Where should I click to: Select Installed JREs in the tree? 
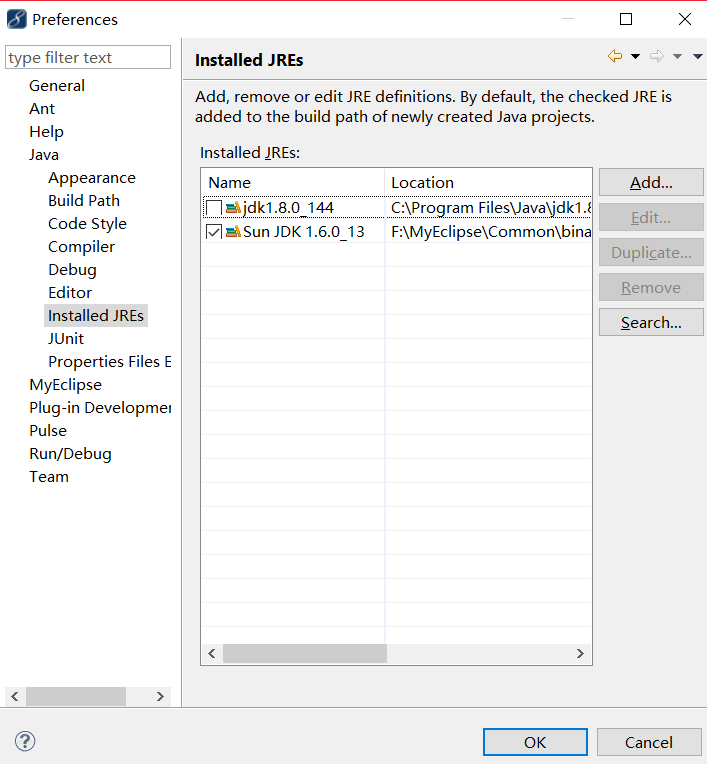tap(96, 316)
